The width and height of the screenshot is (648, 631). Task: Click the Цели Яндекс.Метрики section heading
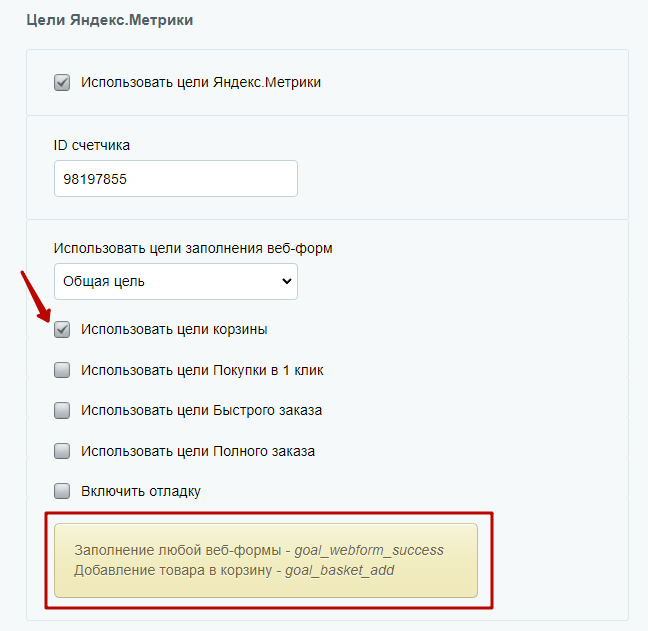pyautogui.click(x=110, y=20)
